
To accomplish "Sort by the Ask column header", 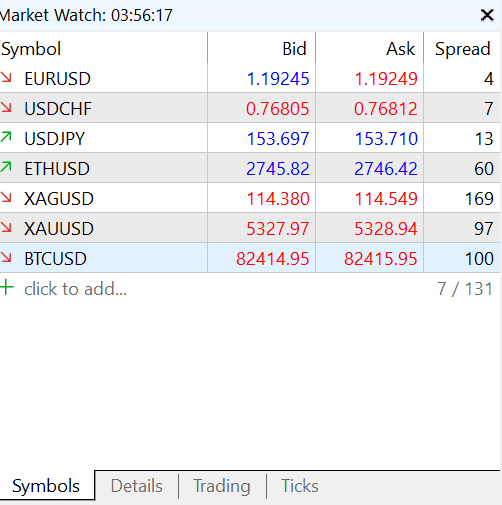I will [370, 49].
